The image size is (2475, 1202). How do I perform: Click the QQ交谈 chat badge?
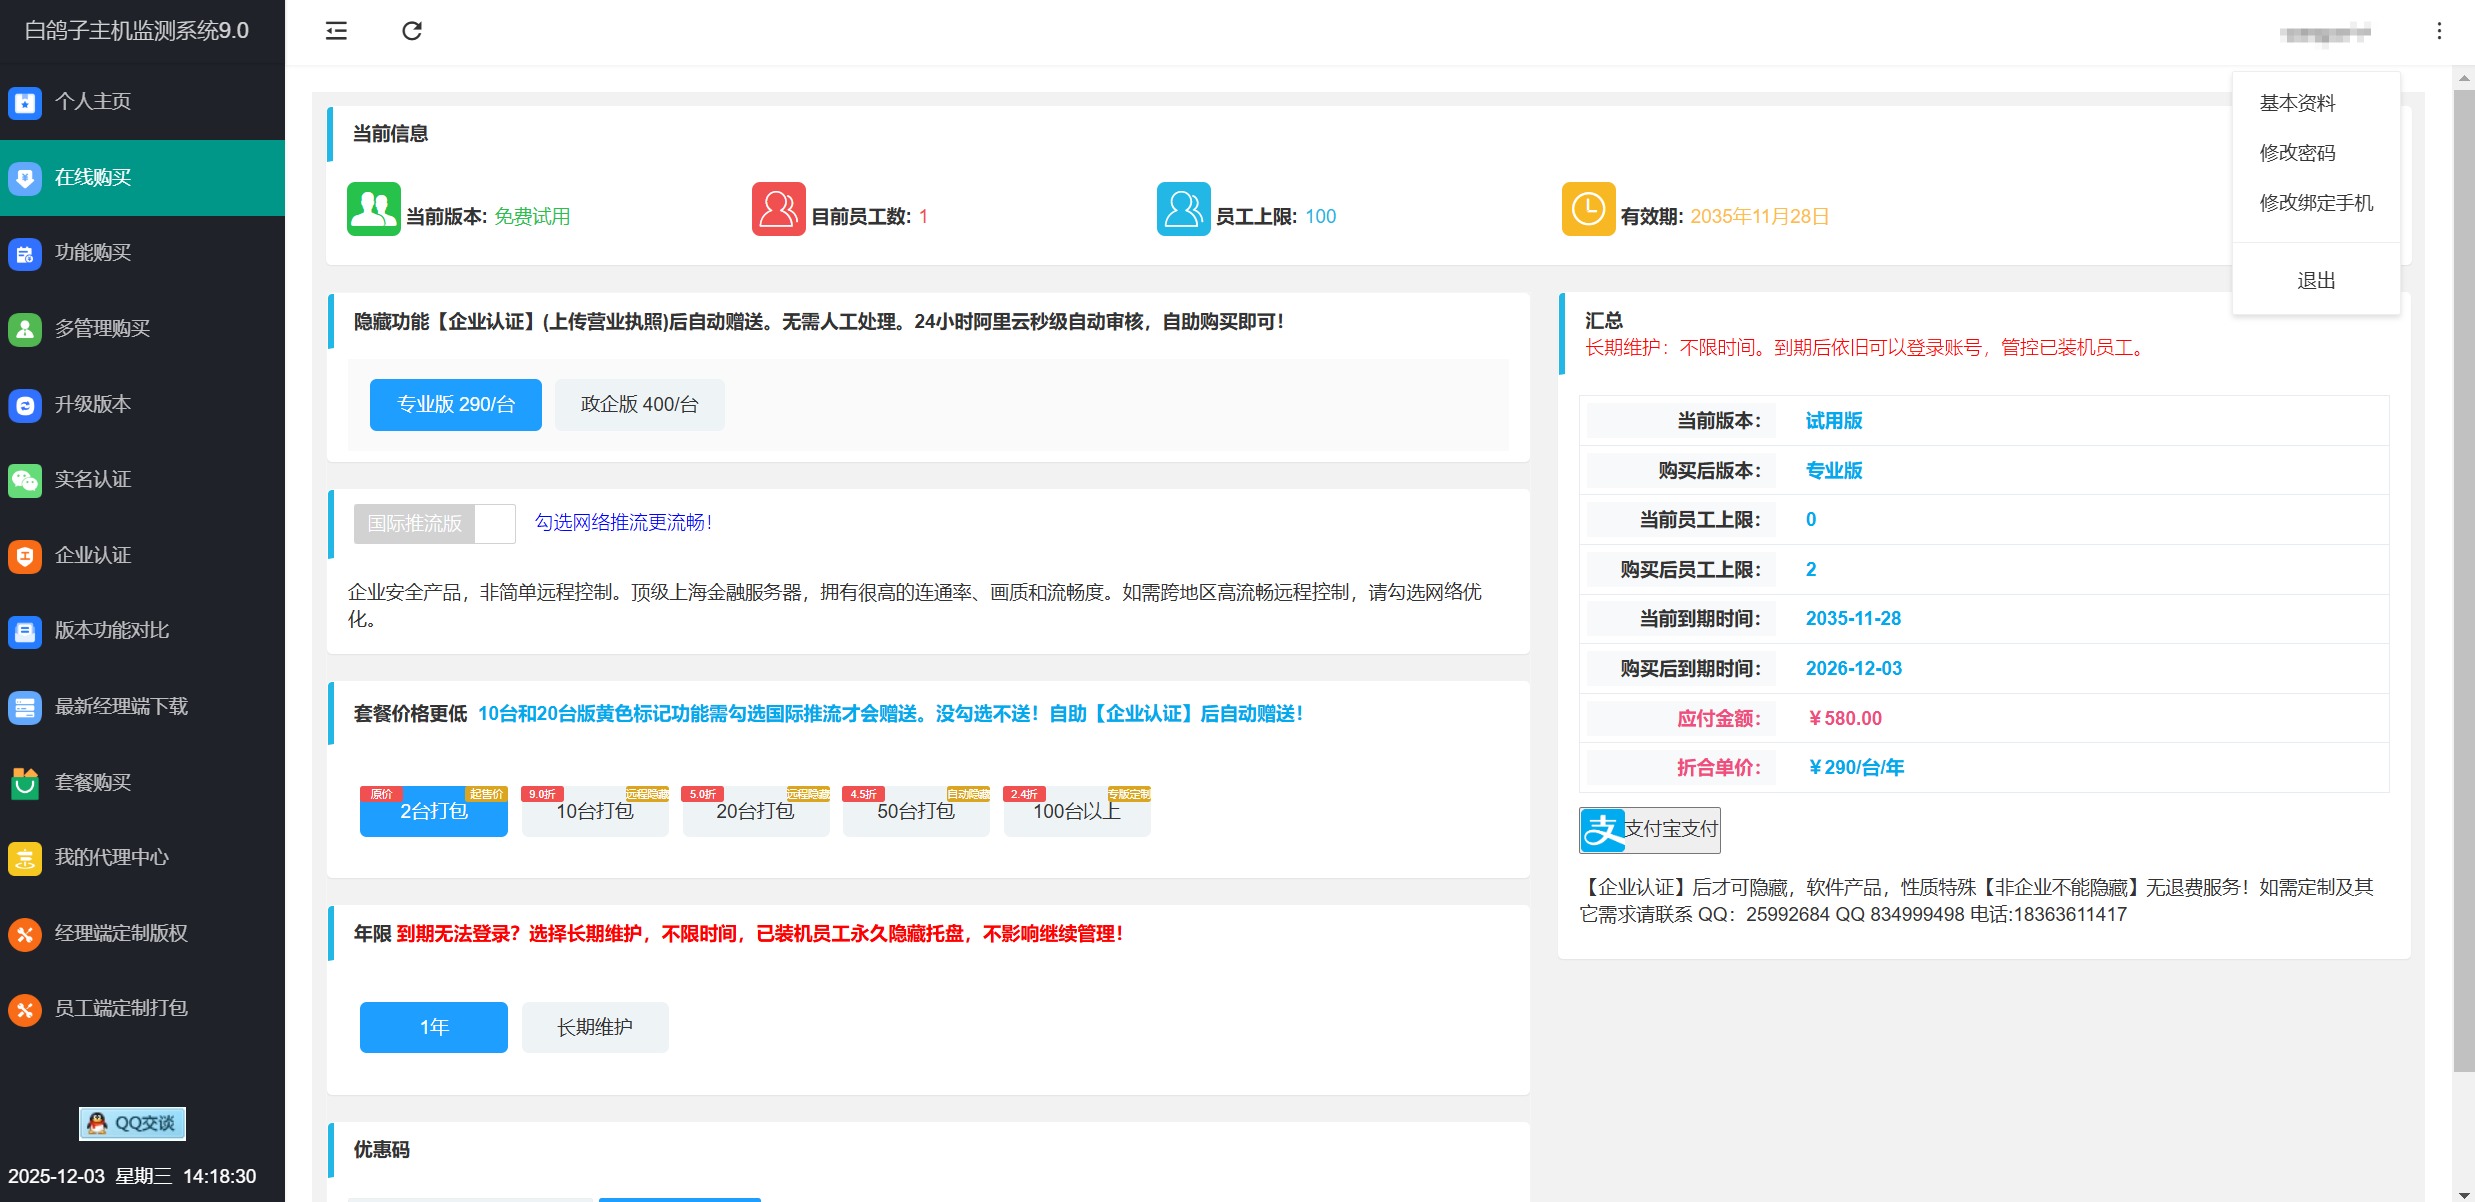click(x=132, y=1123)
